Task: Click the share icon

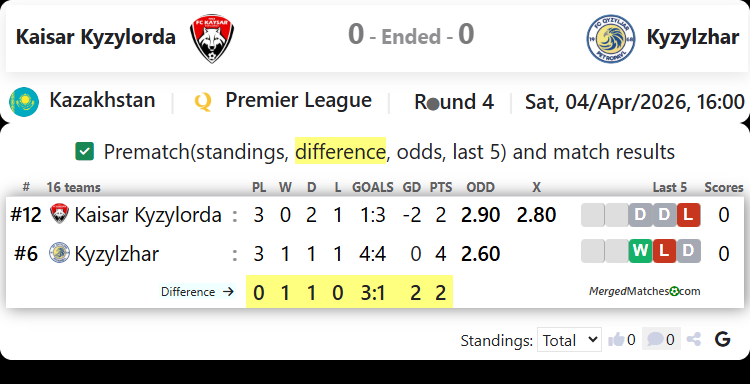Action: pyautogui.click(x=694, y=340)
